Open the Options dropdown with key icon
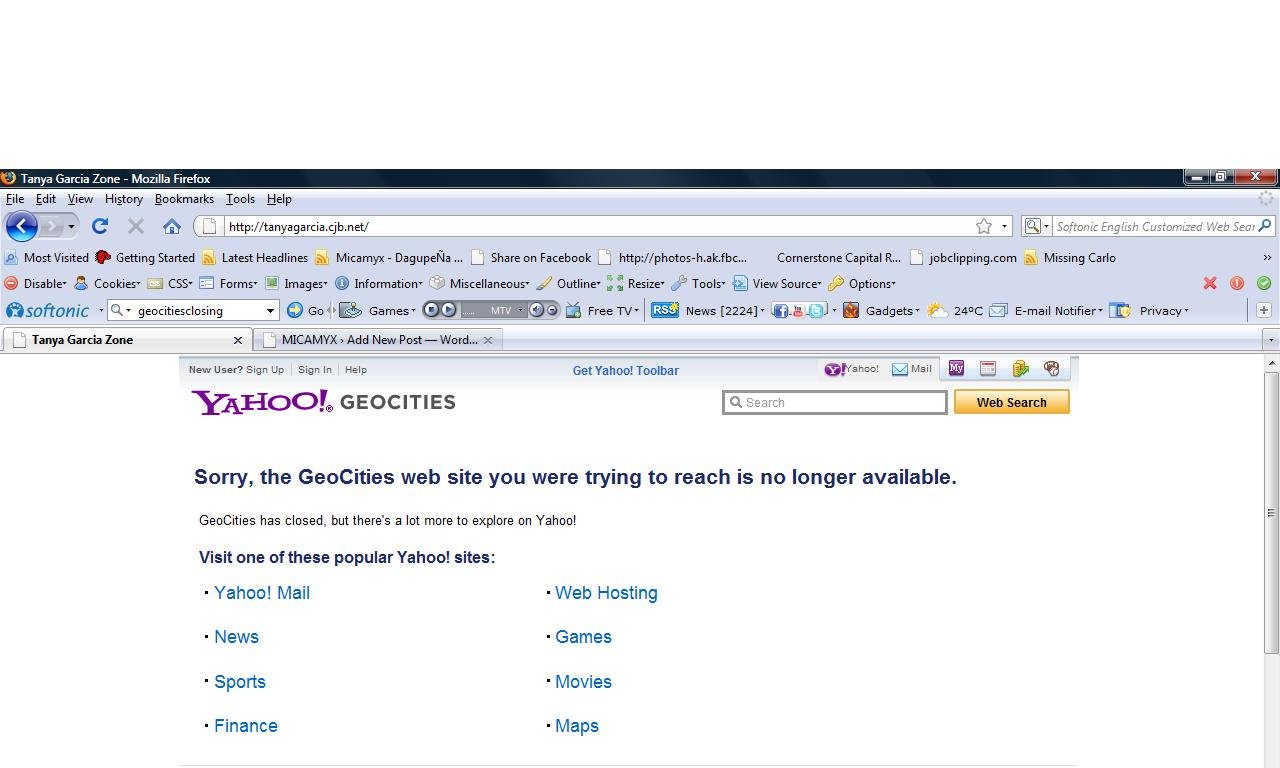Image resolution: width=1280 pixels, height=768 pixels. [863, 283]
